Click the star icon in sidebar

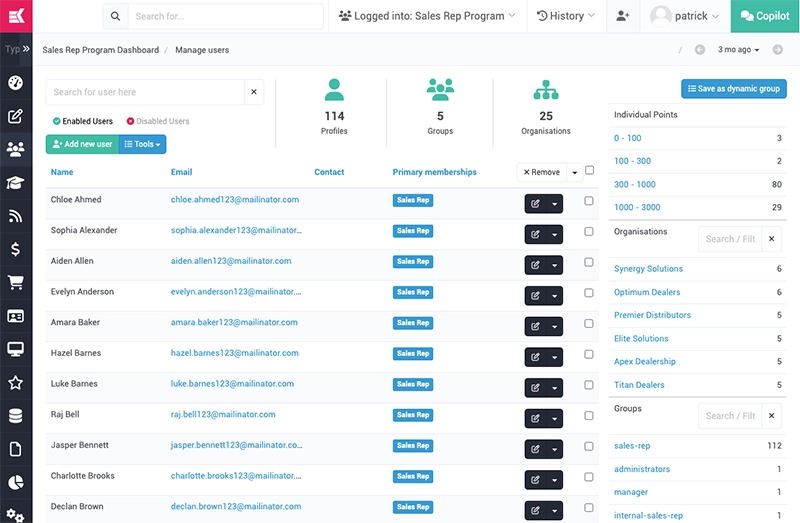pyautogui.click(x=15, y=383)
